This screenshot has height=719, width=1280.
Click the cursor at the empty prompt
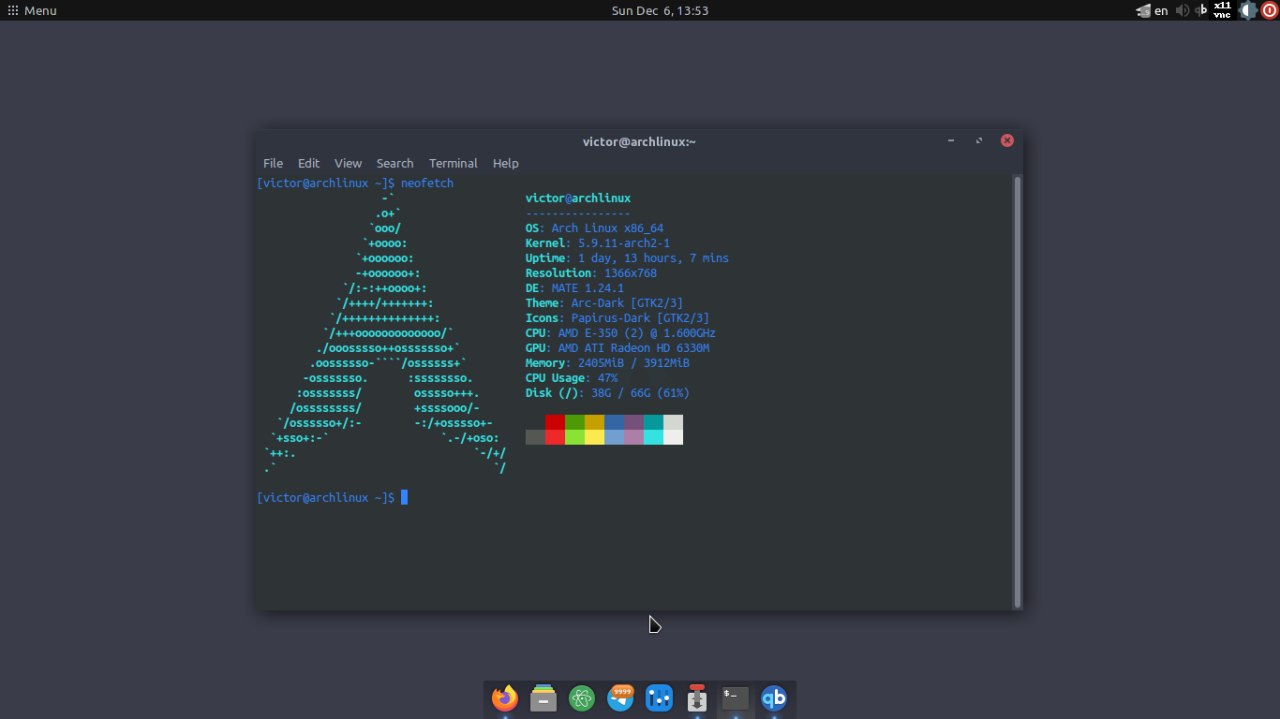click(404, 497)
